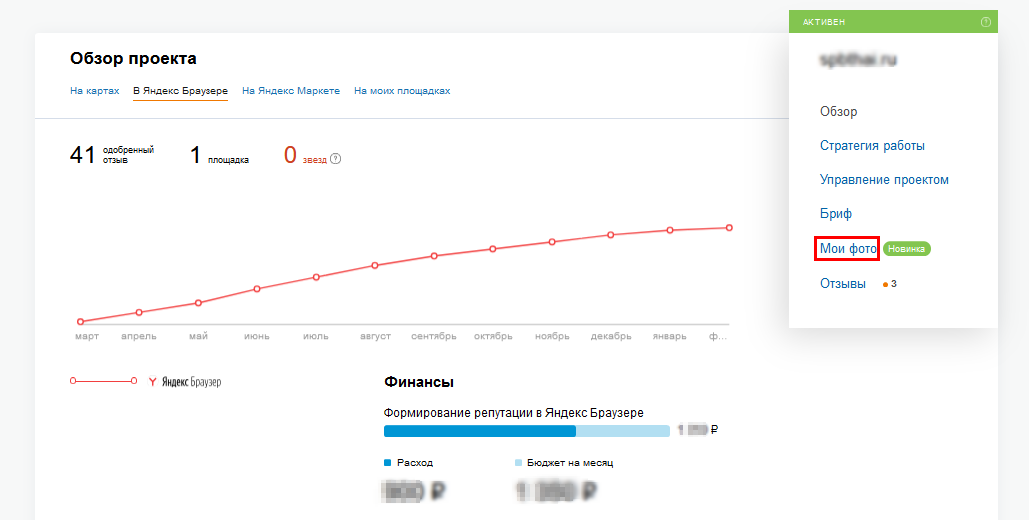Open Мои фото section

848,249
